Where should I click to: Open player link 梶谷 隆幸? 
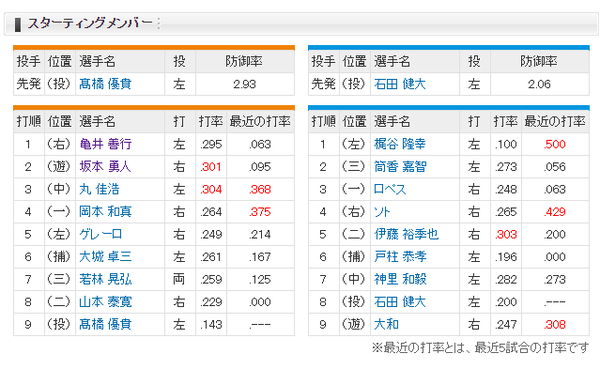(x=400, y=144)
